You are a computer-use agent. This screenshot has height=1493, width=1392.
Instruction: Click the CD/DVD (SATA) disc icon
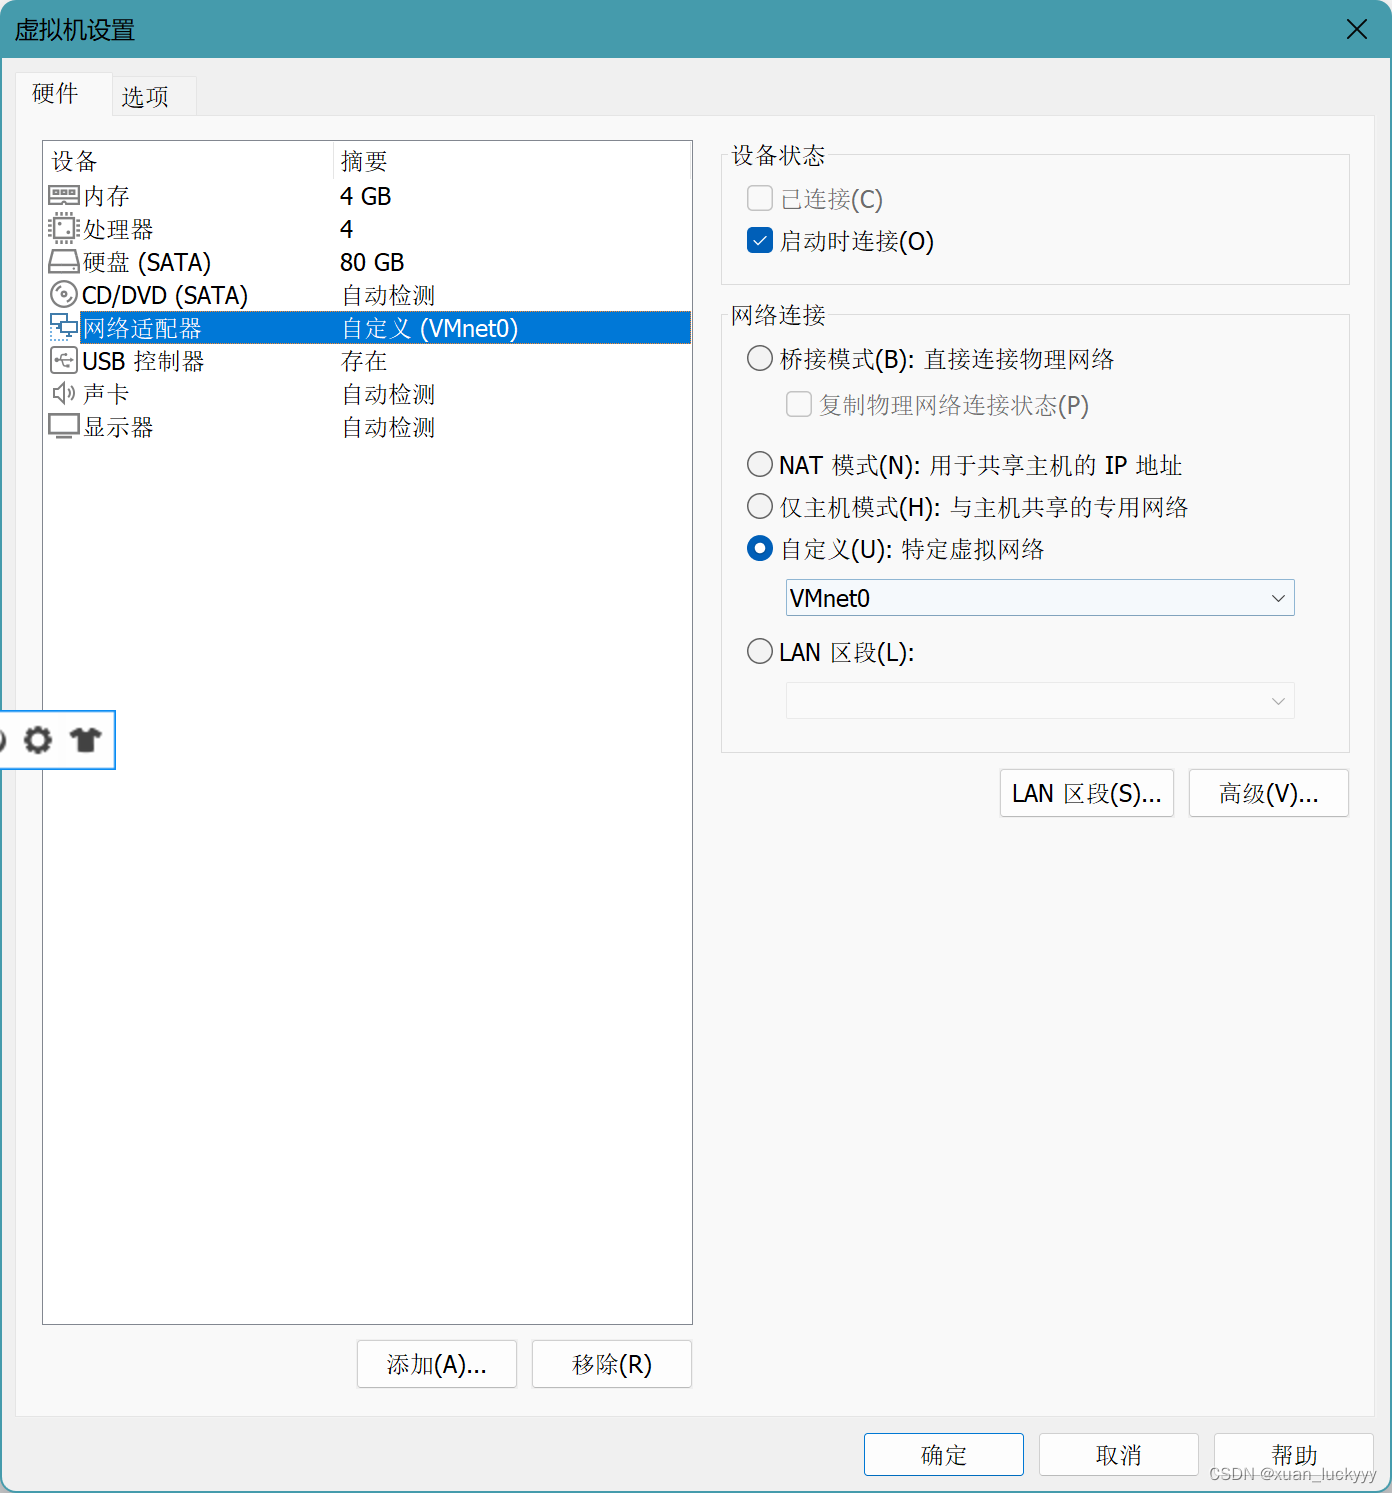63,294
